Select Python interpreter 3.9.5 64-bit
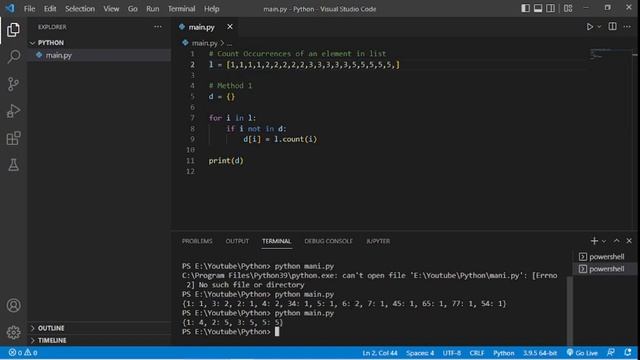 (x=540, y=353)
